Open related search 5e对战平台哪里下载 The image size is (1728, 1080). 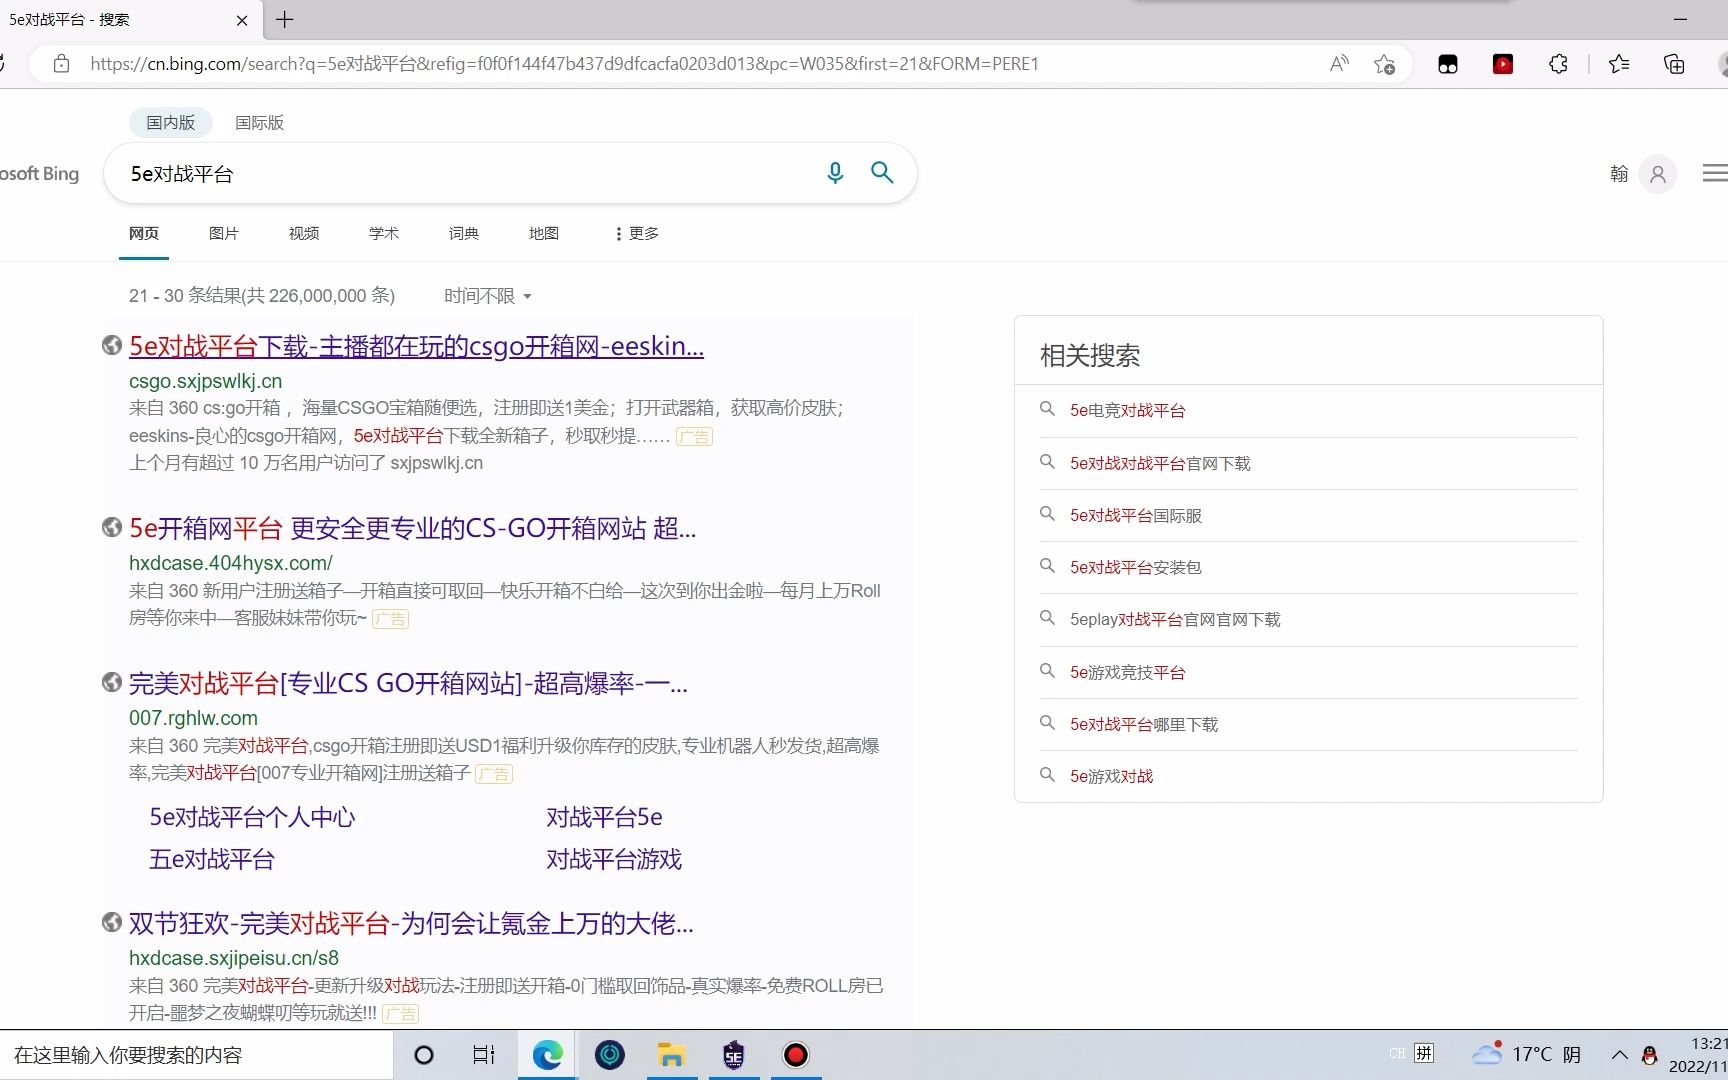(x=1144, y=724)
